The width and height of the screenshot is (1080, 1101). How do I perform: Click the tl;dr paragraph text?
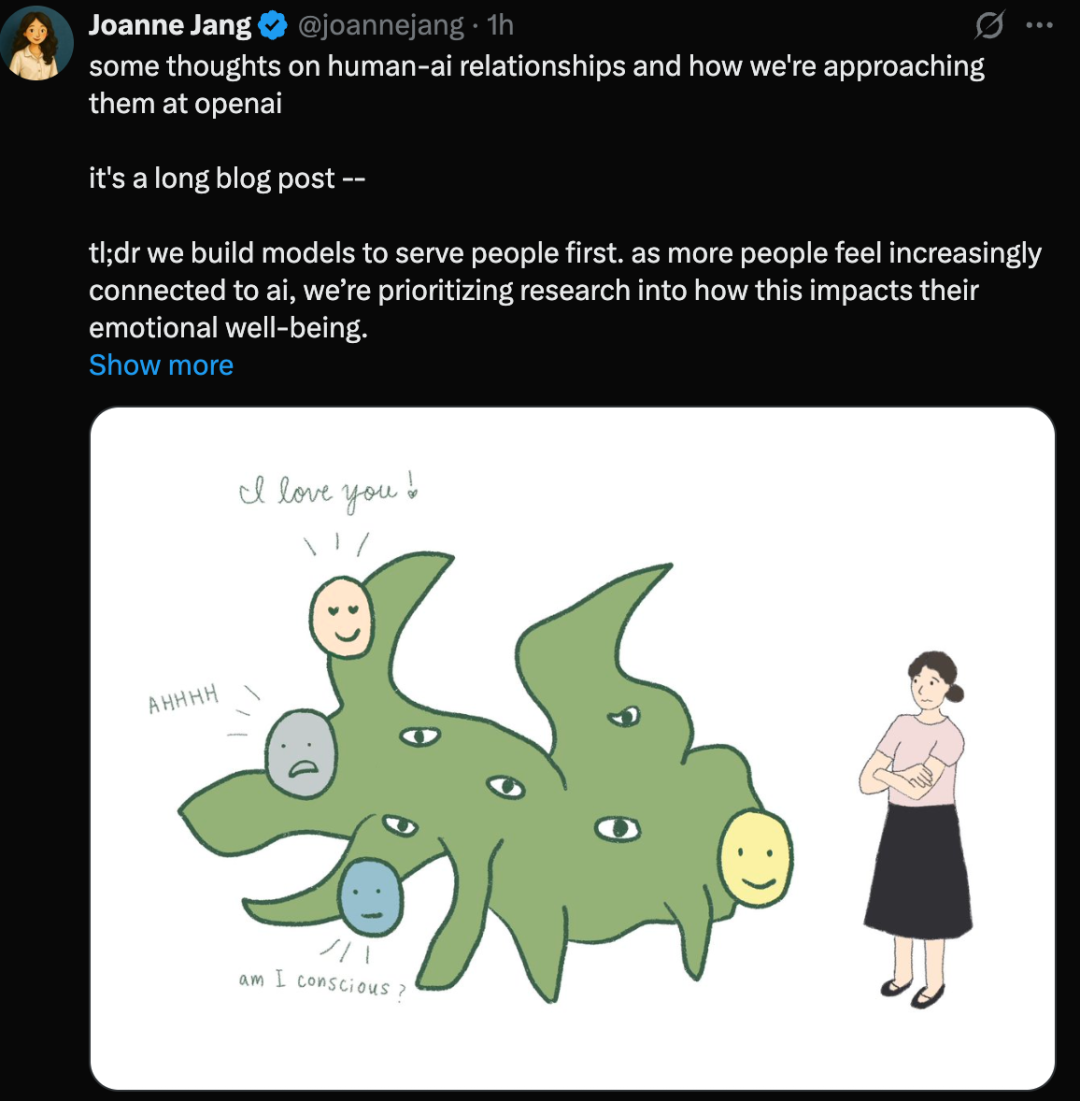[x=565, y=290]
